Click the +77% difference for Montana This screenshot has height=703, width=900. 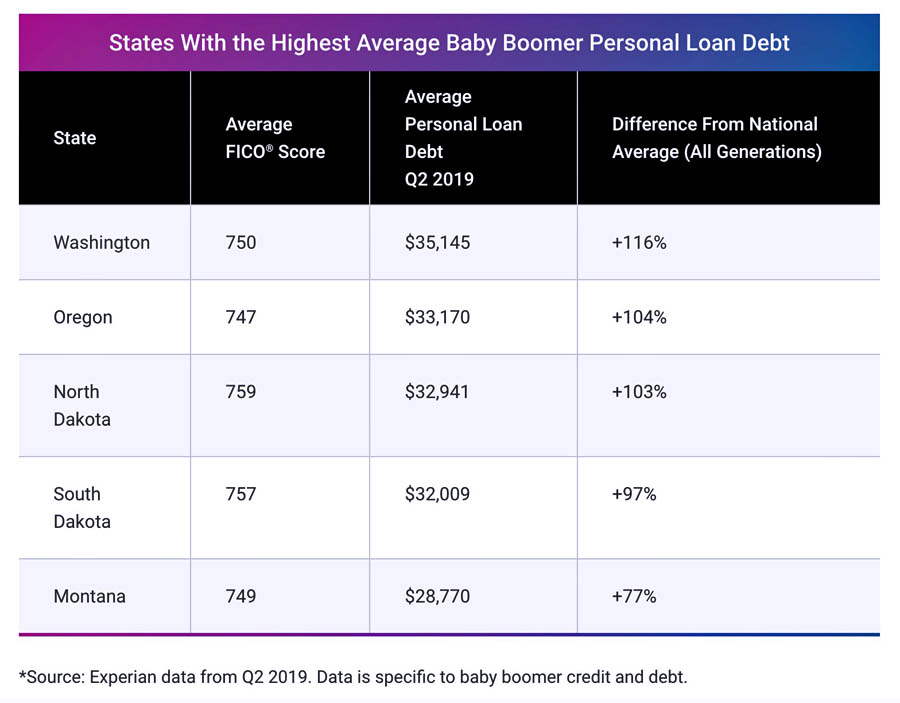[x=634, y=596]
